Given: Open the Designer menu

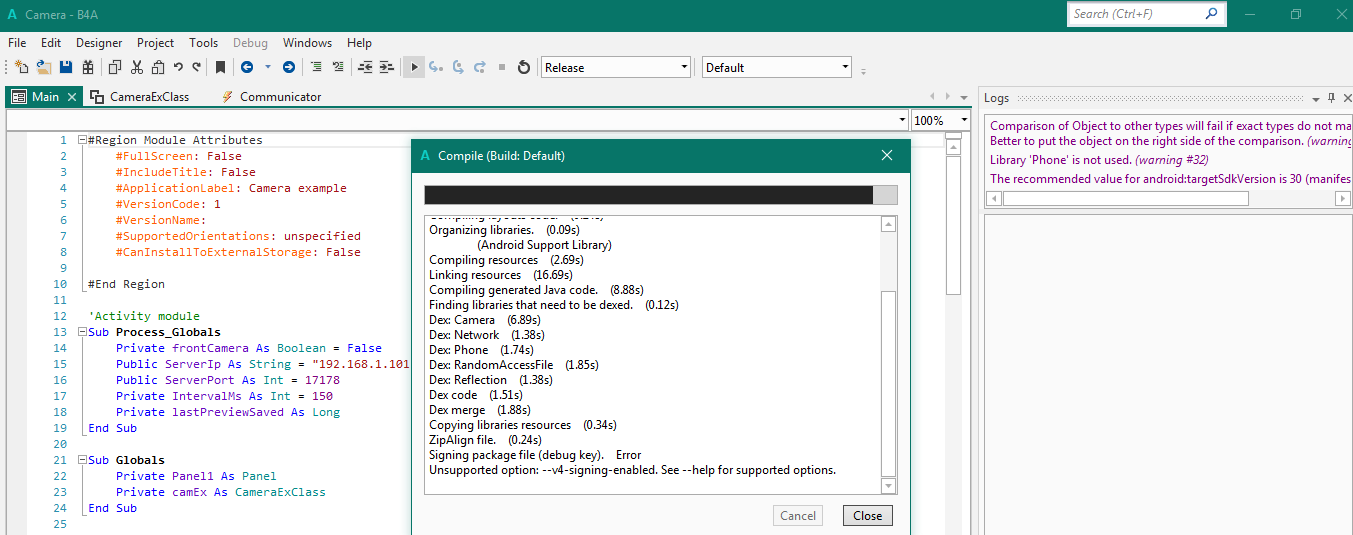Looking at the screenshot, I should pos(99,43).
